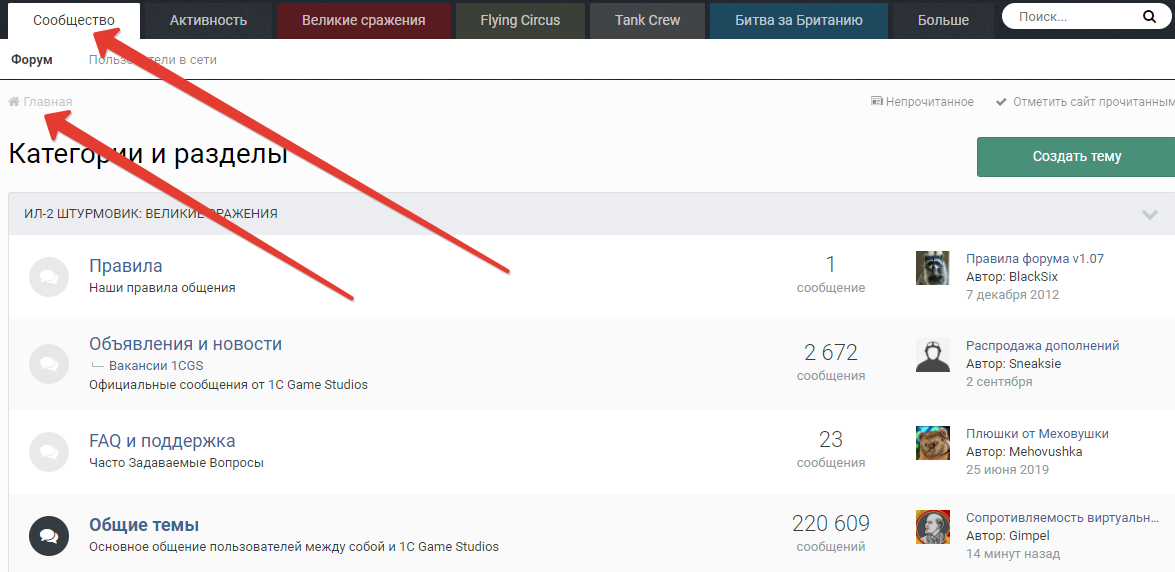This screenshot has height=572, width=1175.
Task: Click the search magnifier icon
Action: pyautogui.click(x=1149, y=17)
